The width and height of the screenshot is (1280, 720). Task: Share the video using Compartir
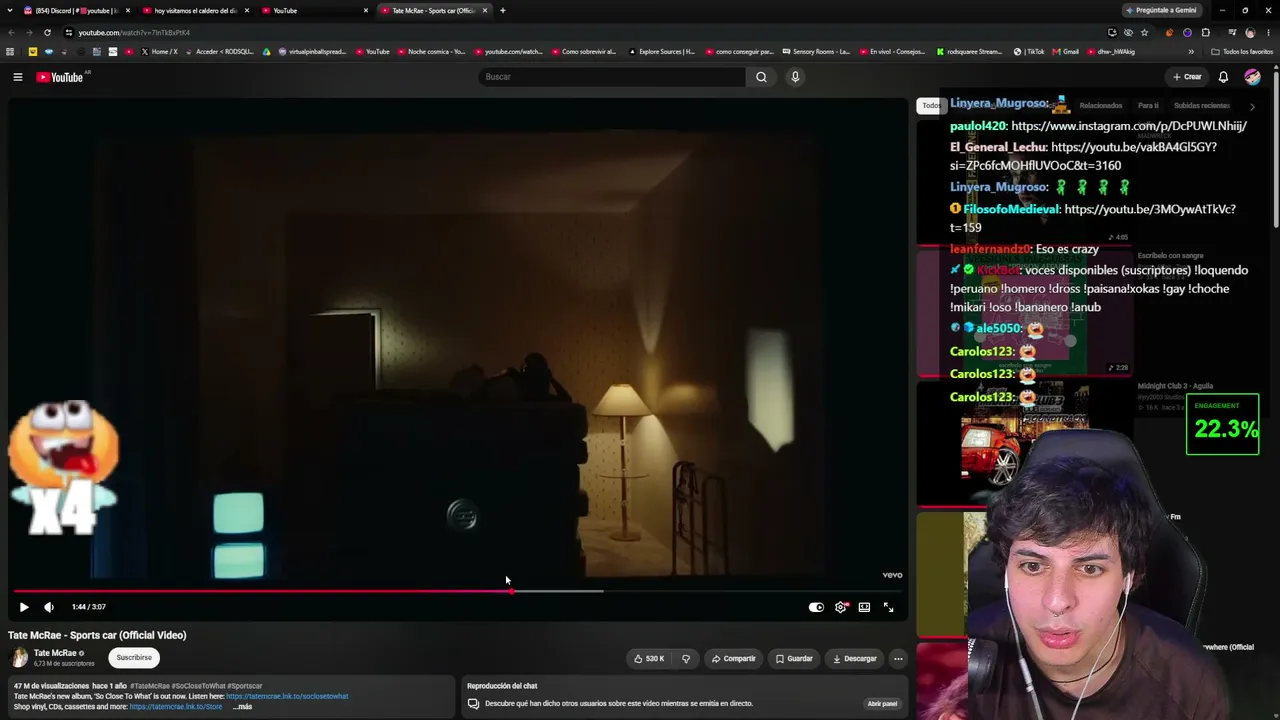pos(733,658)
